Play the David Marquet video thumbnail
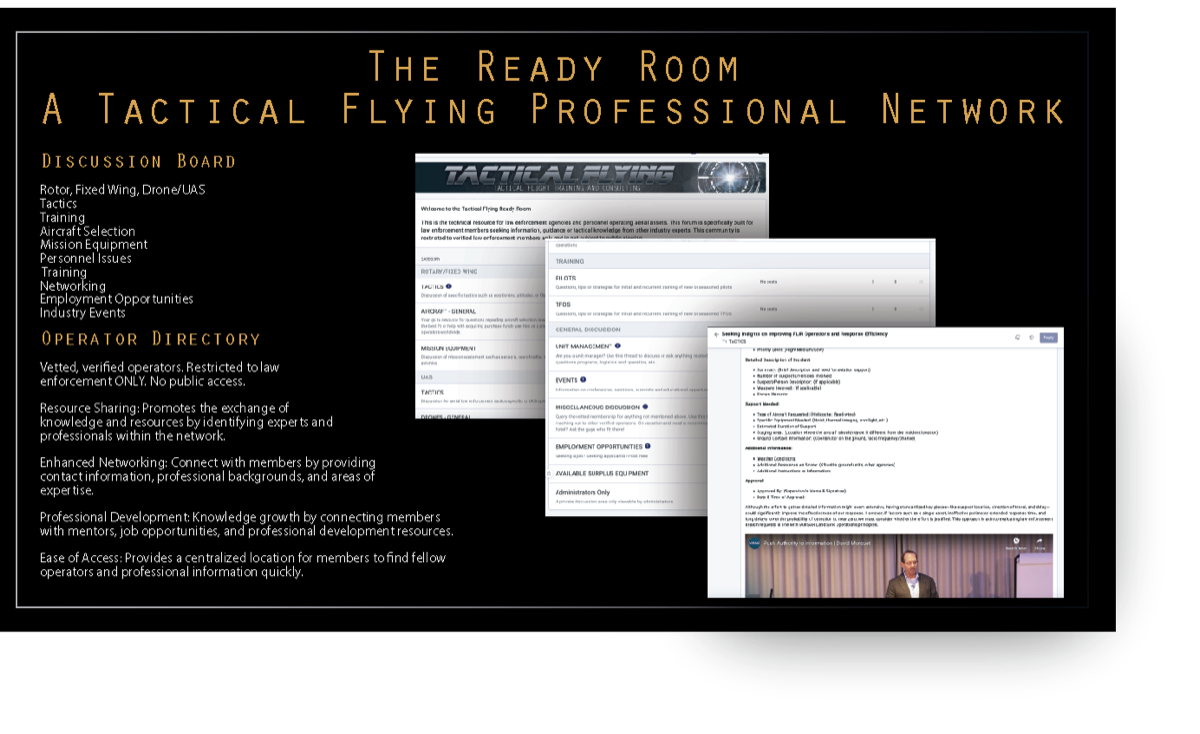Image resolution: width=1200 pixels, height=734 pixels. (885, 568)
